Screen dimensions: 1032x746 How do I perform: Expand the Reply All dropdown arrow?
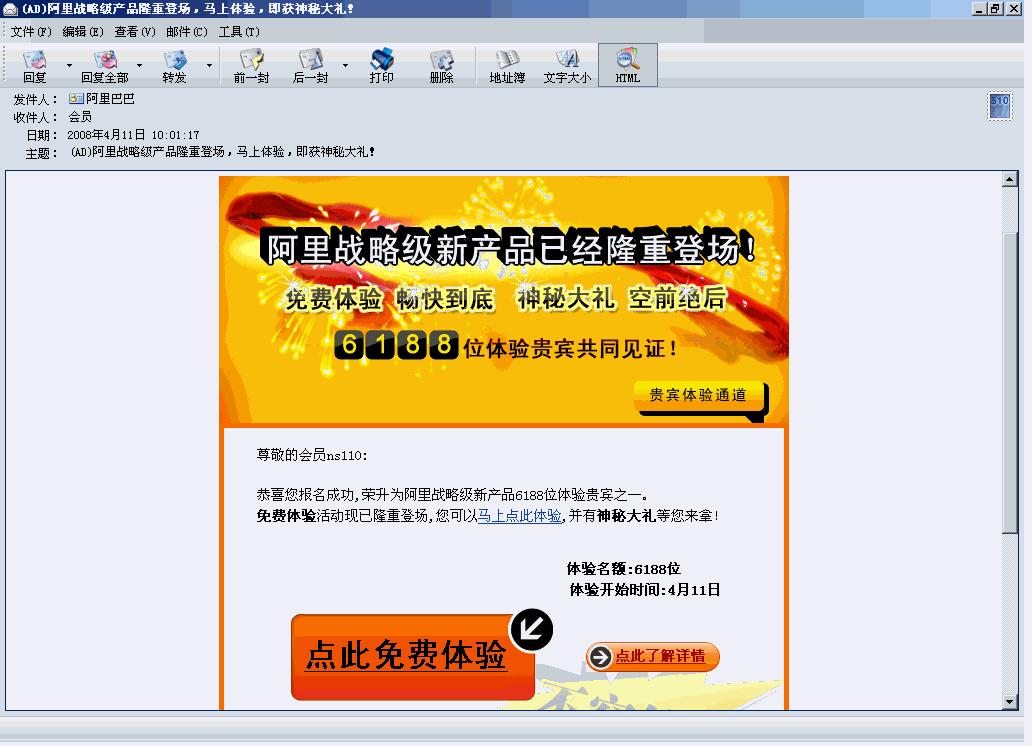(140, 65)
